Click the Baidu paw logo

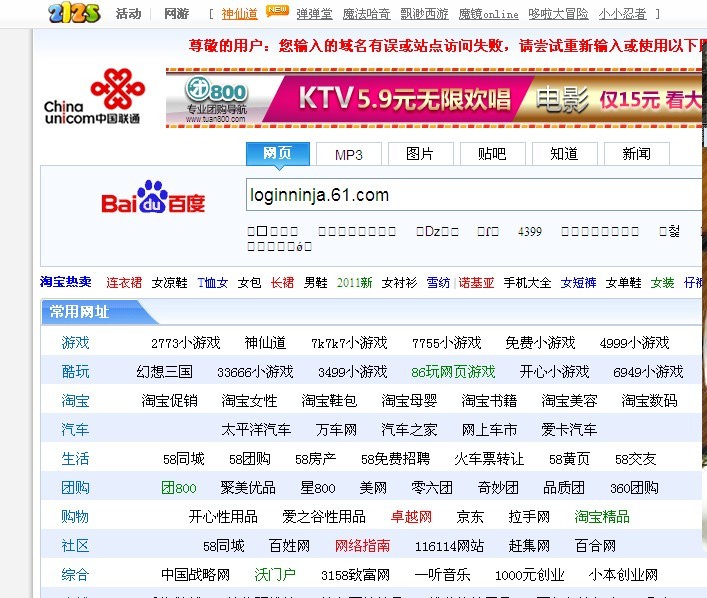point(153,197)
